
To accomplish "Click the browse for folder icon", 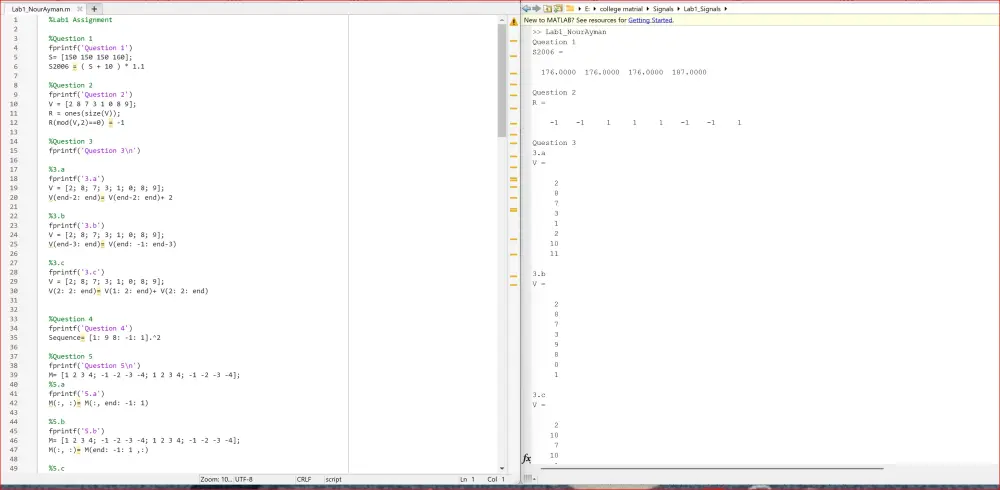I will point(558,9).
